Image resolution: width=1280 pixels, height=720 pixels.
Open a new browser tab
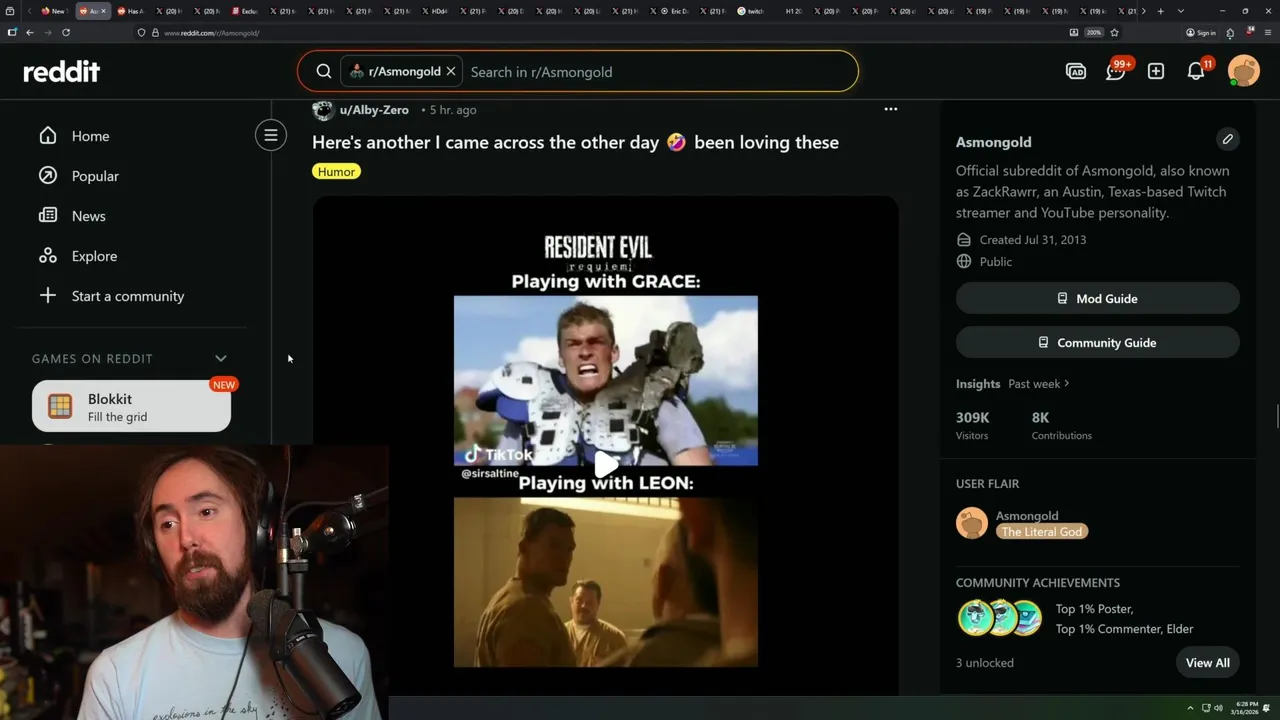coord(1160,11)
